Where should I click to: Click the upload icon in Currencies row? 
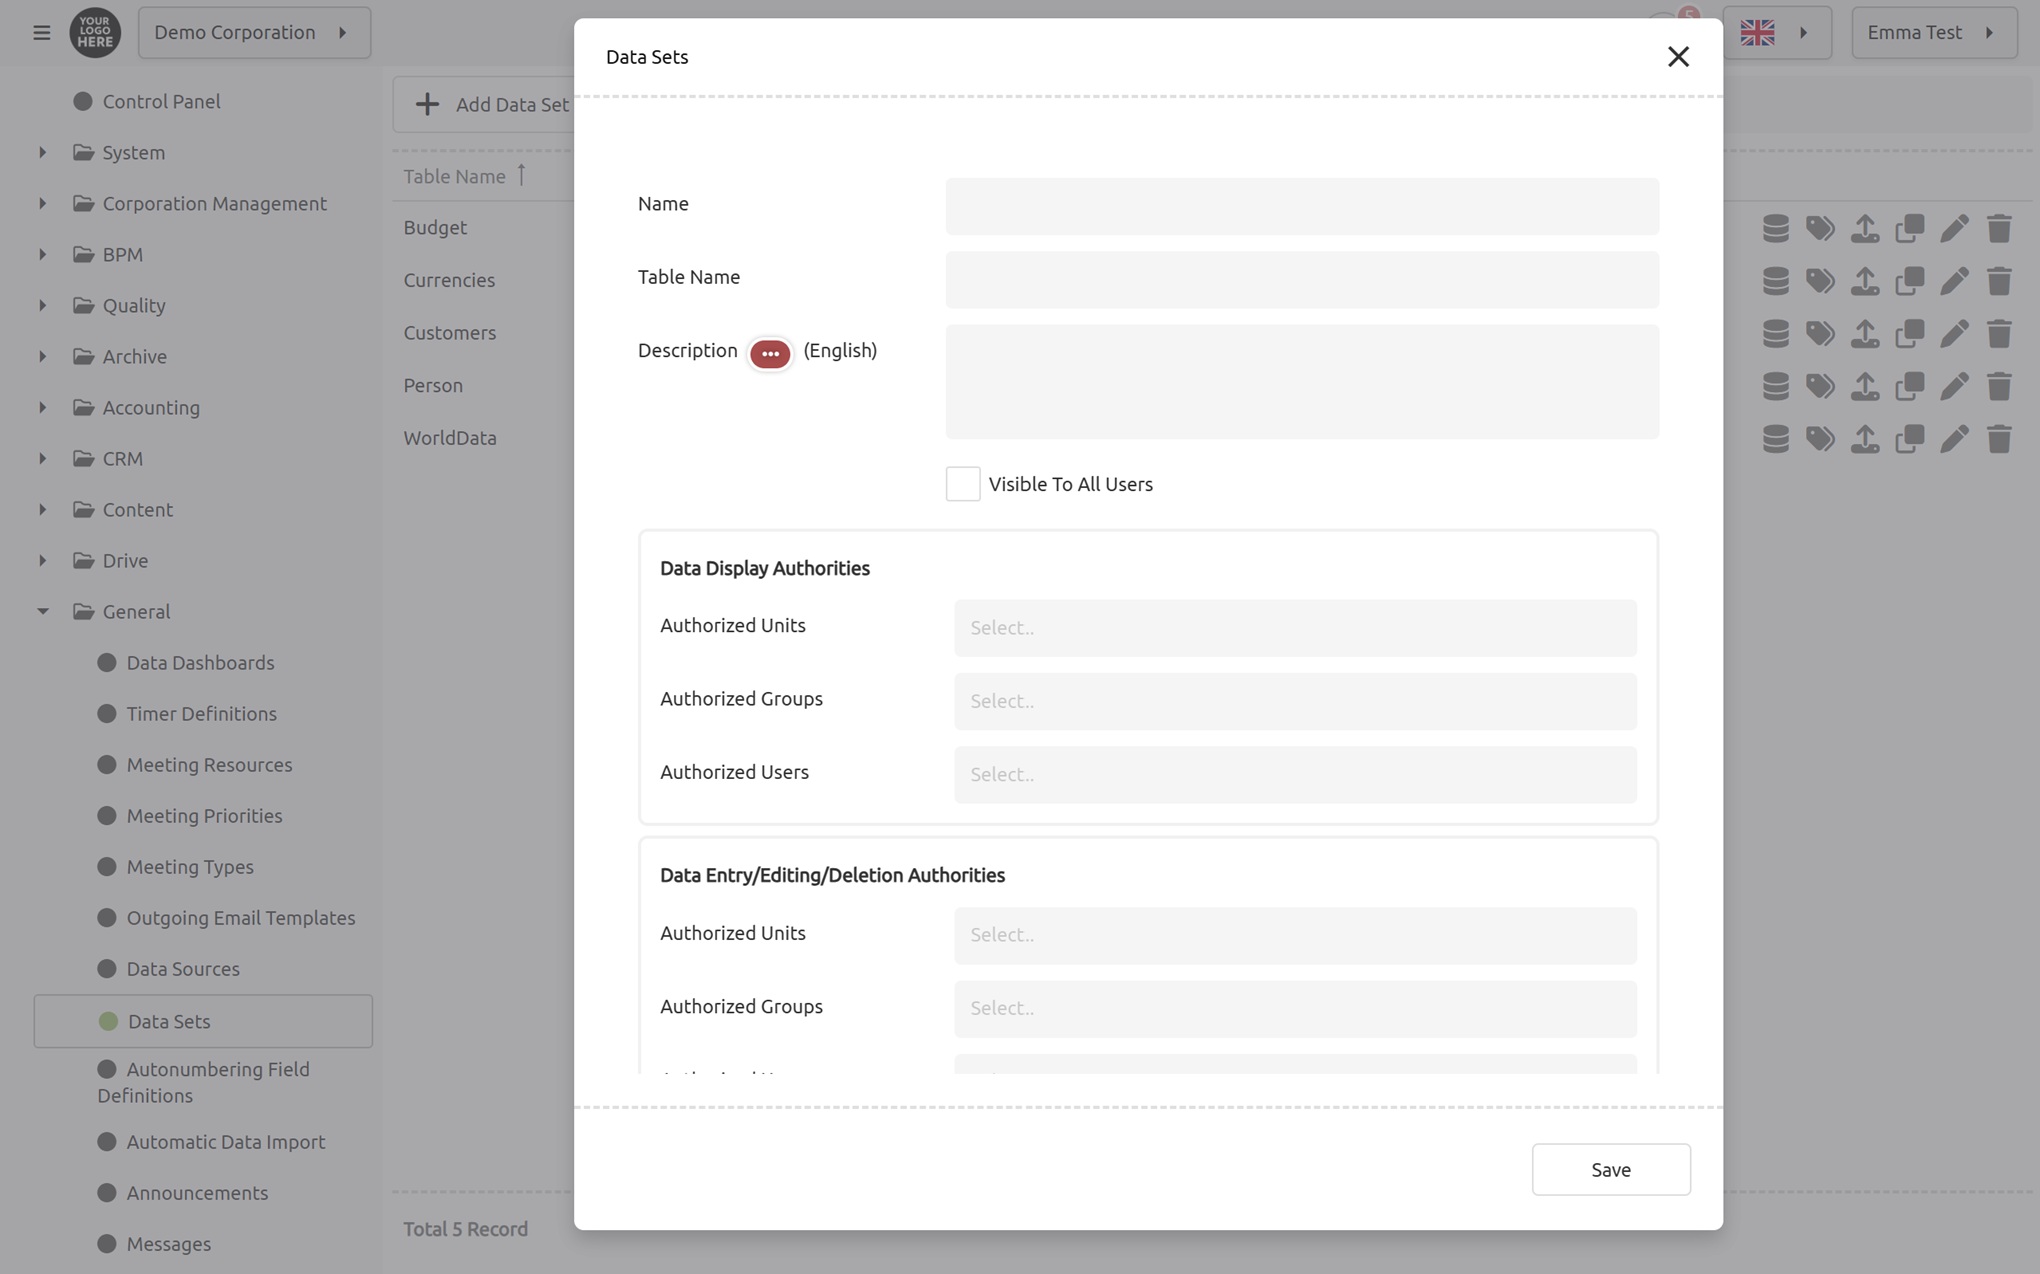1865,281
